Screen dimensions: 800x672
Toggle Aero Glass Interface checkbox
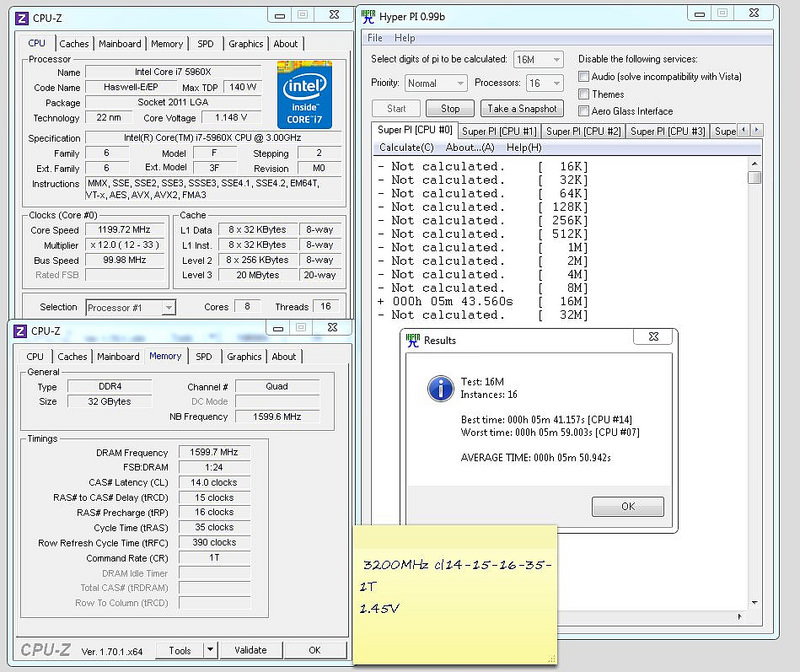coord(583,111)
